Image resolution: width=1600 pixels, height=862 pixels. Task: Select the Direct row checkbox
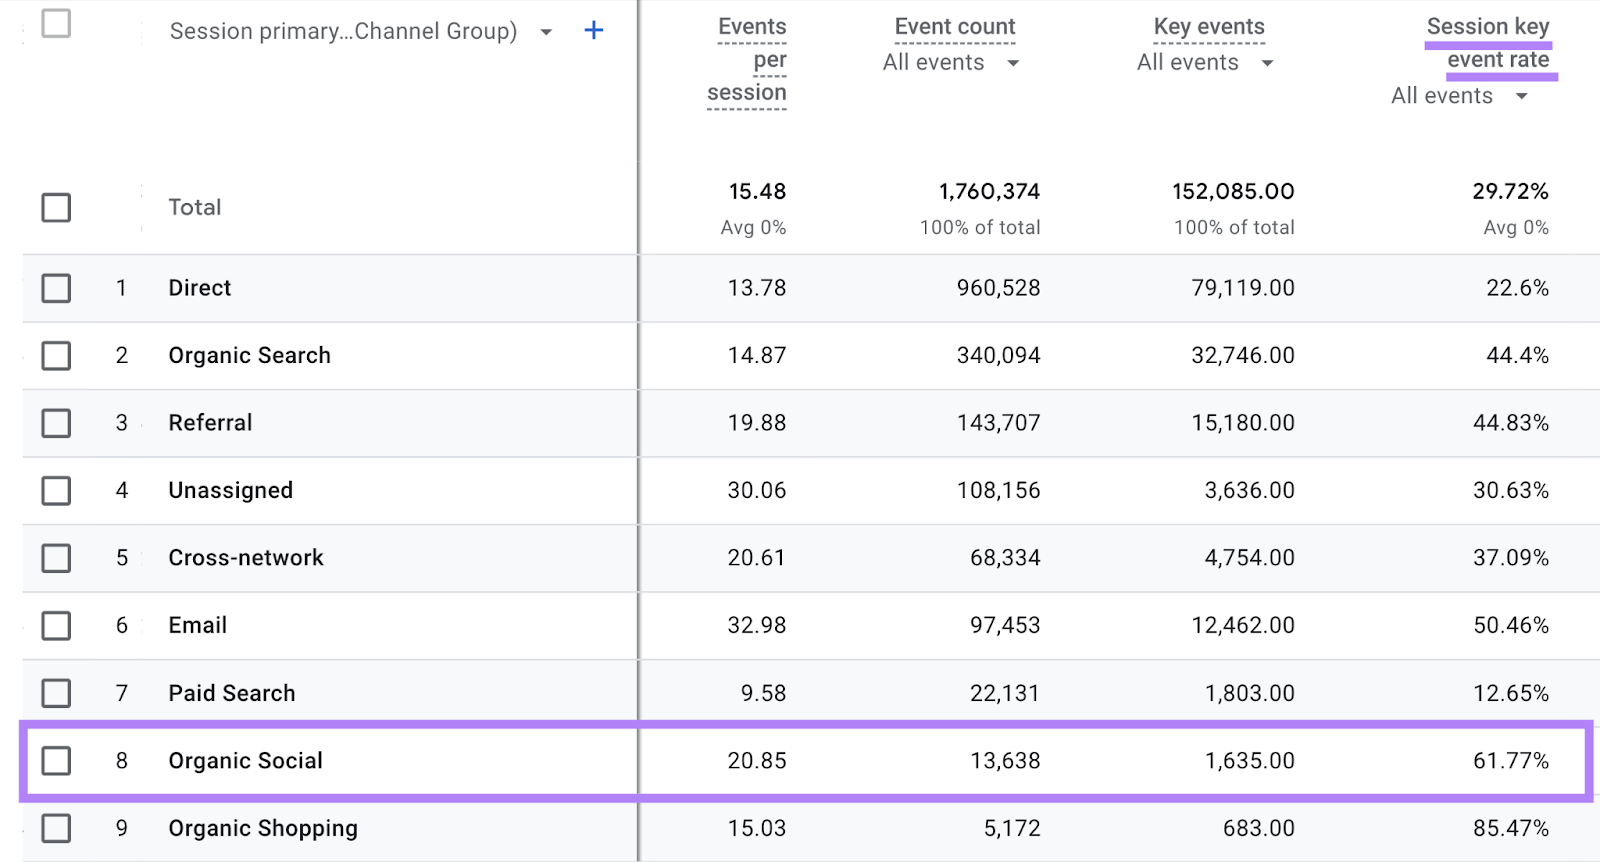56,288
